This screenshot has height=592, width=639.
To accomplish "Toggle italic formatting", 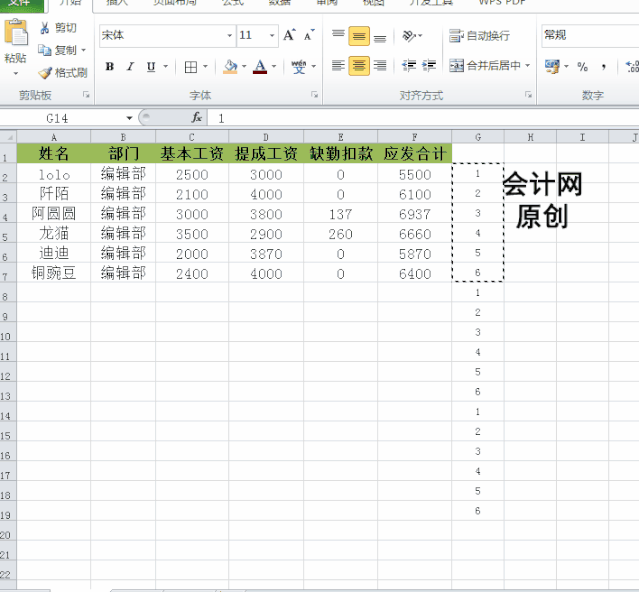I will pyautogui.click(x=130, y=66).
